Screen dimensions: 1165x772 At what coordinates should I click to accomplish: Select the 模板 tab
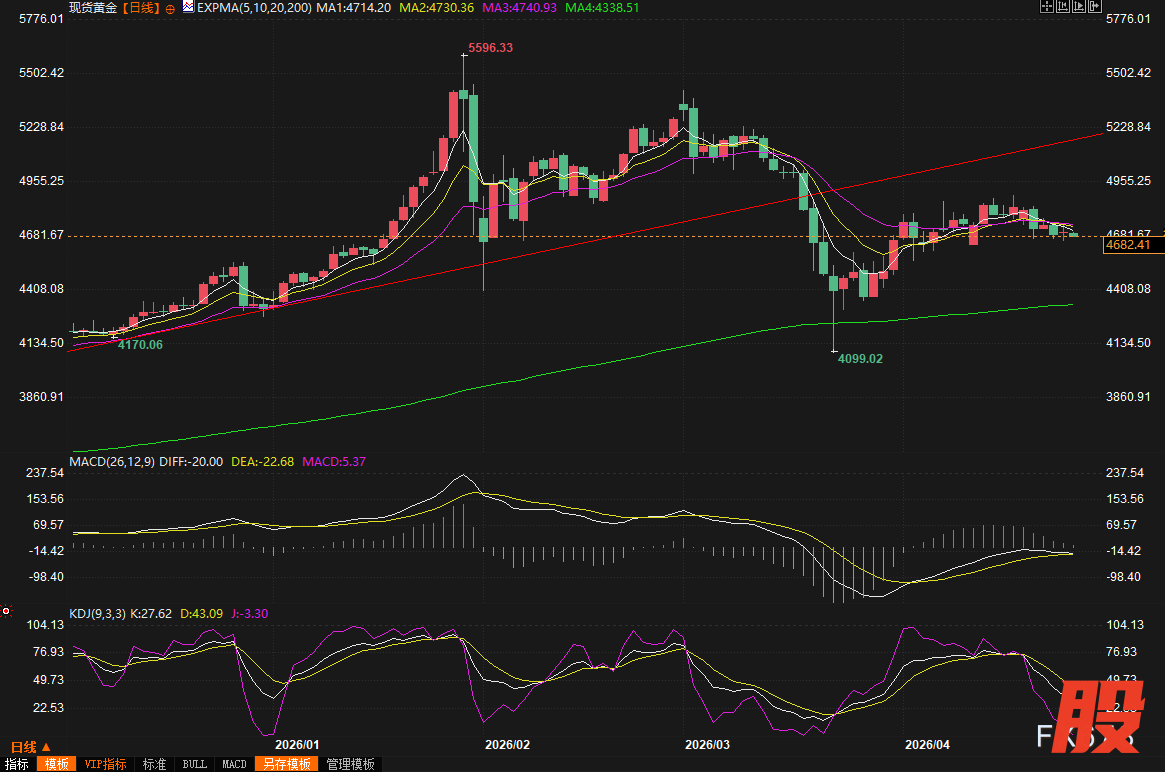click(x=56, y=764)
